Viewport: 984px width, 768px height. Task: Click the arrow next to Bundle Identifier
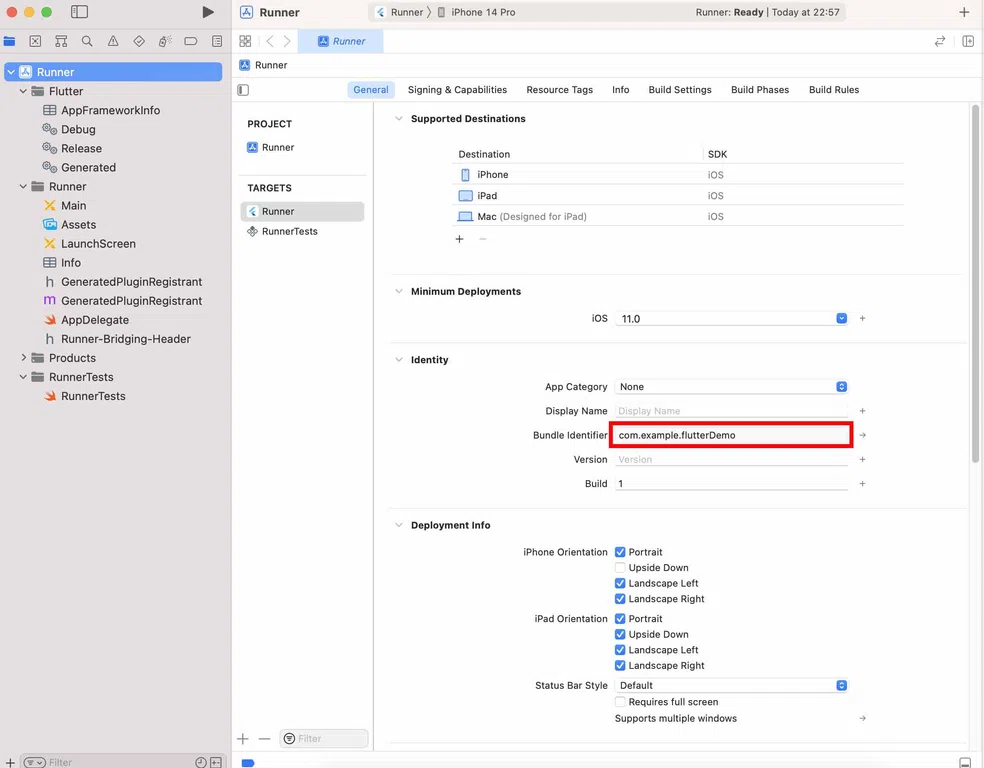863,435
